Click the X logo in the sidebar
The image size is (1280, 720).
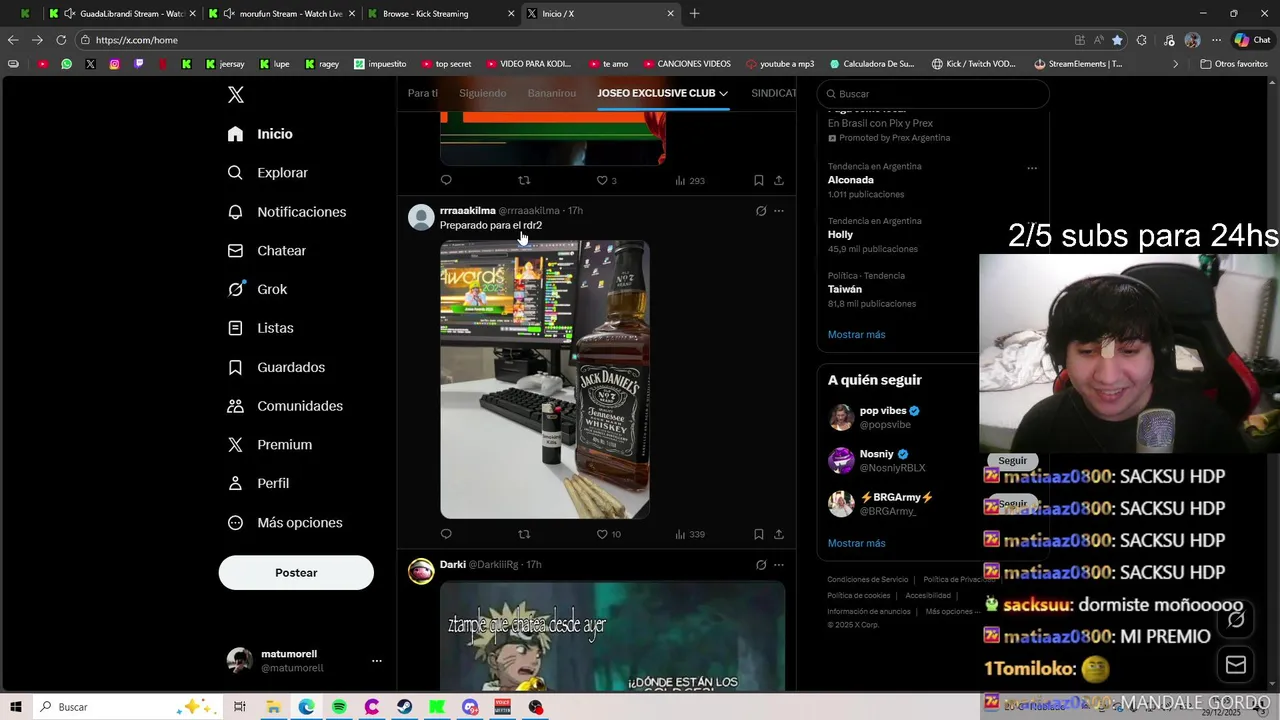[236, 95]
